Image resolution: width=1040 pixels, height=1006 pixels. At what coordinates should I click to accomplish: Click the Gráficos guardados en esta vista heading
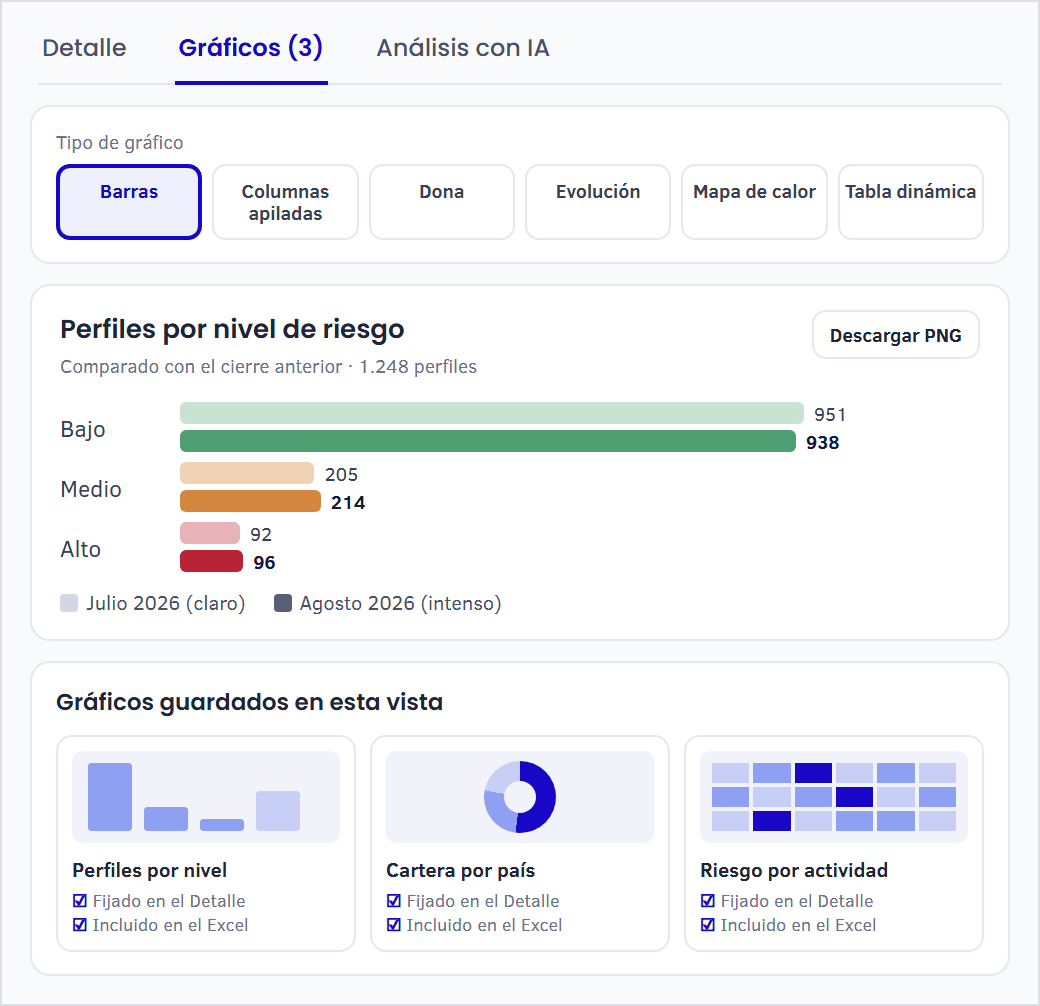[249, 702]
